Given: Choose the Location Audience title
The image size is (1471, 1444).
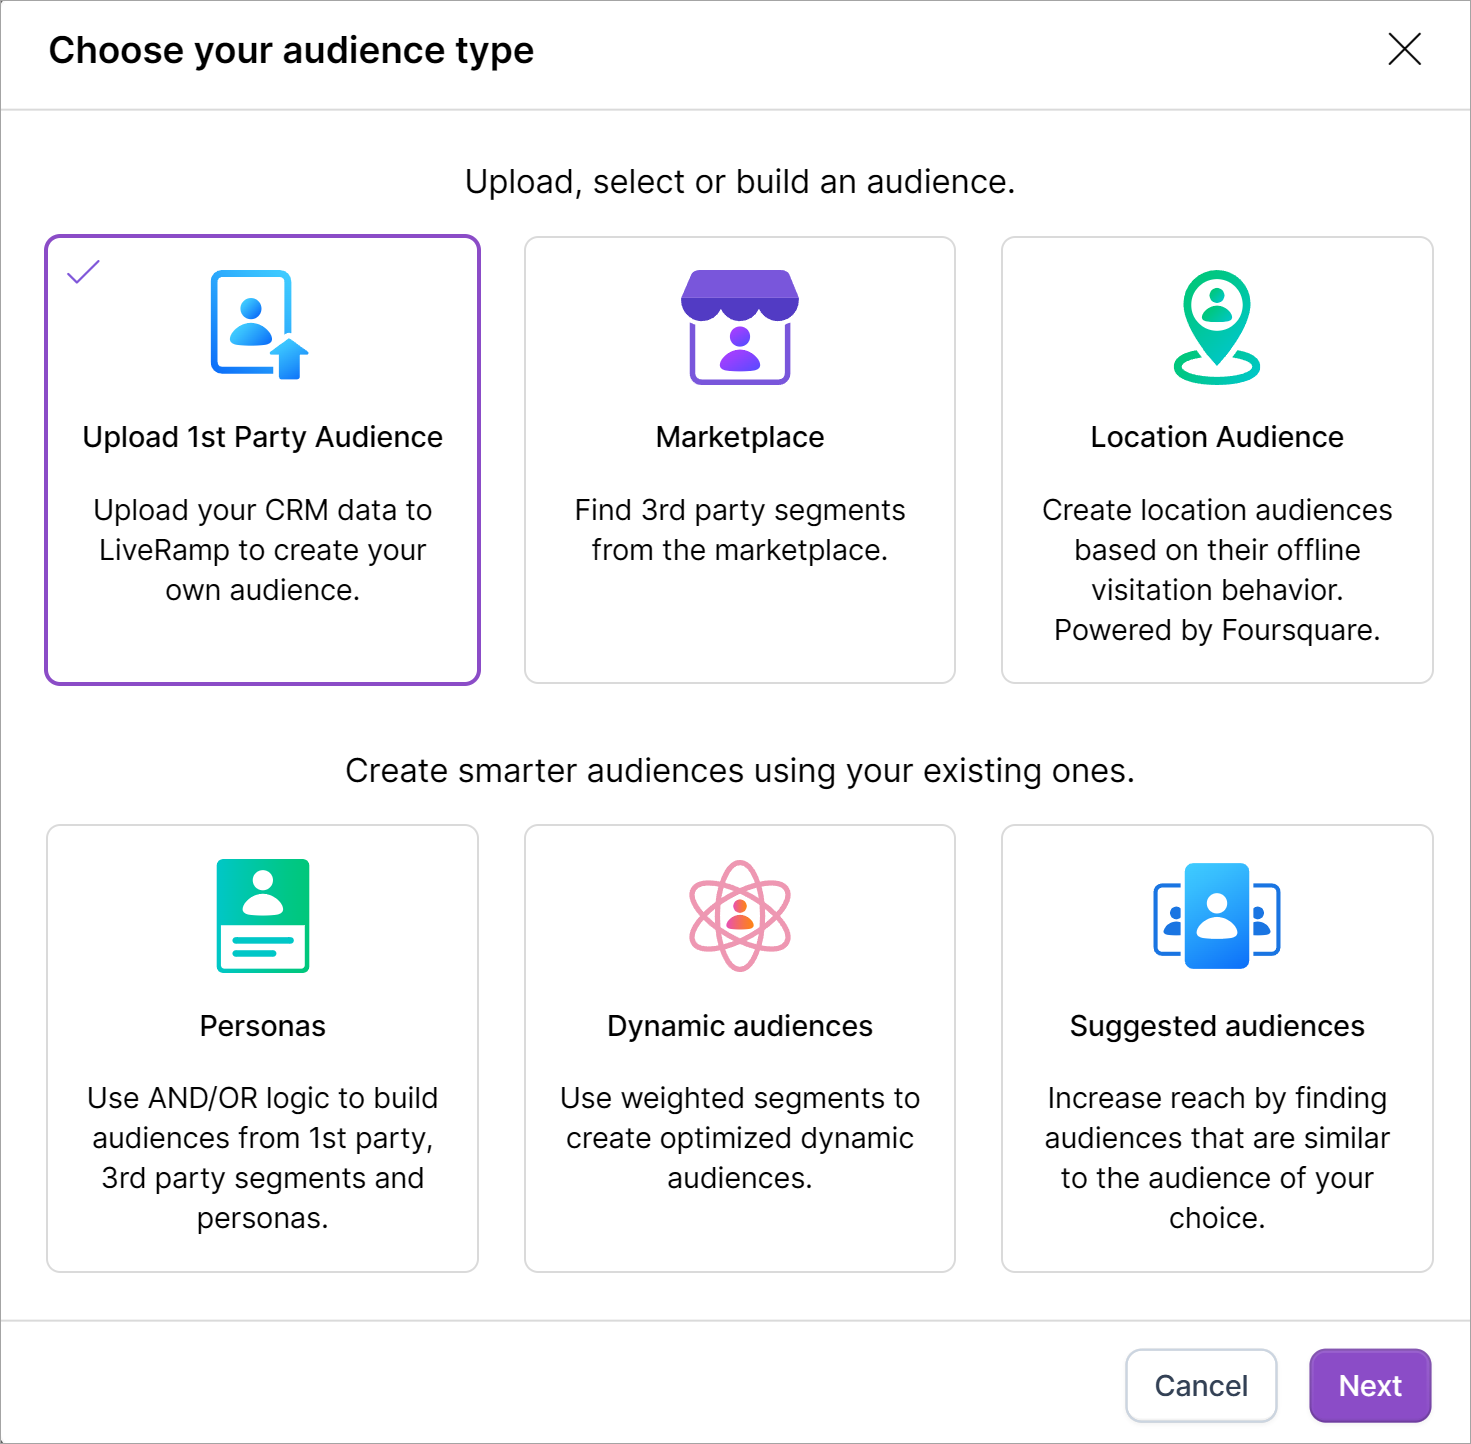Looking at the screenshot, I should (x=1216, y=437).
